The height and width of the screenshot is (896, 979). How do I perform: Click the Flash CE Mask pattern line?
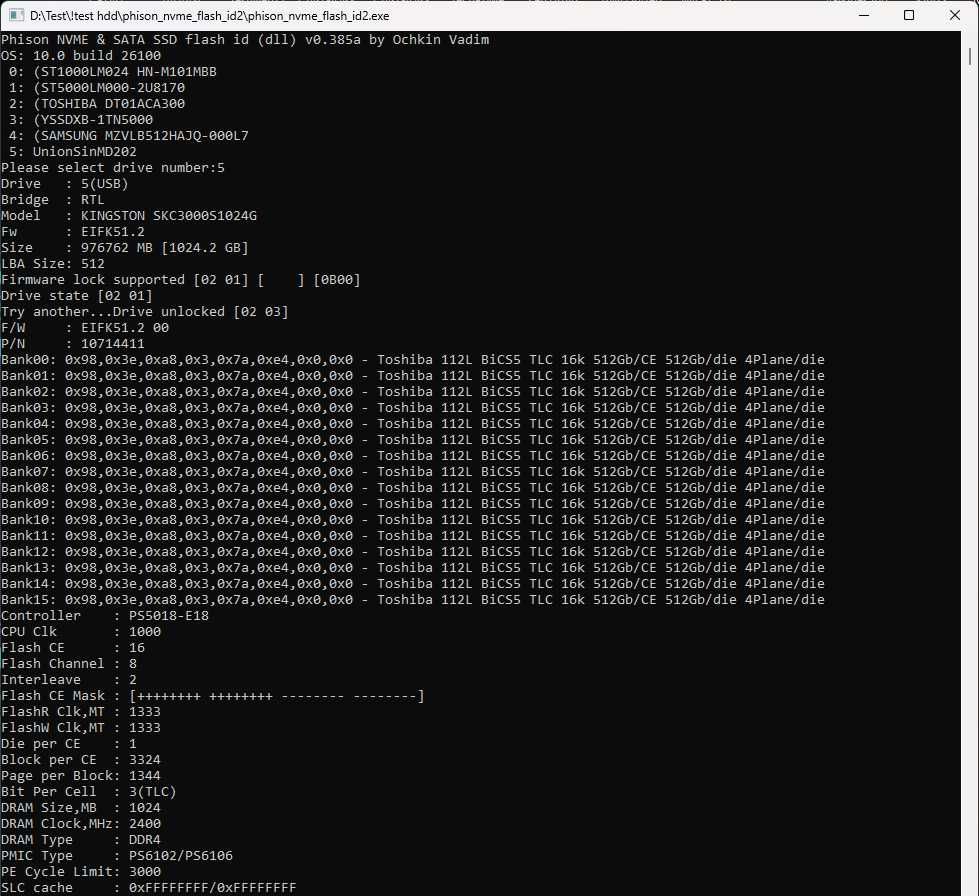213,696
